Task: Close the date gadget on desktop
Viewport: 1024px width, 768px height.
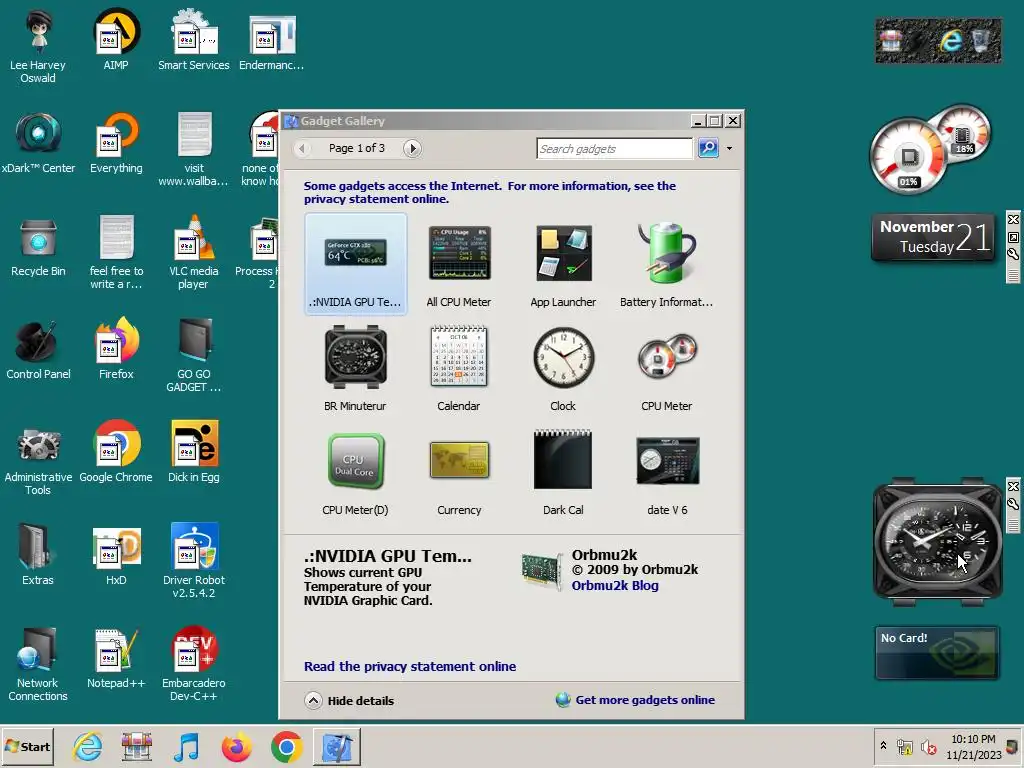Action: coord(1013,219)
